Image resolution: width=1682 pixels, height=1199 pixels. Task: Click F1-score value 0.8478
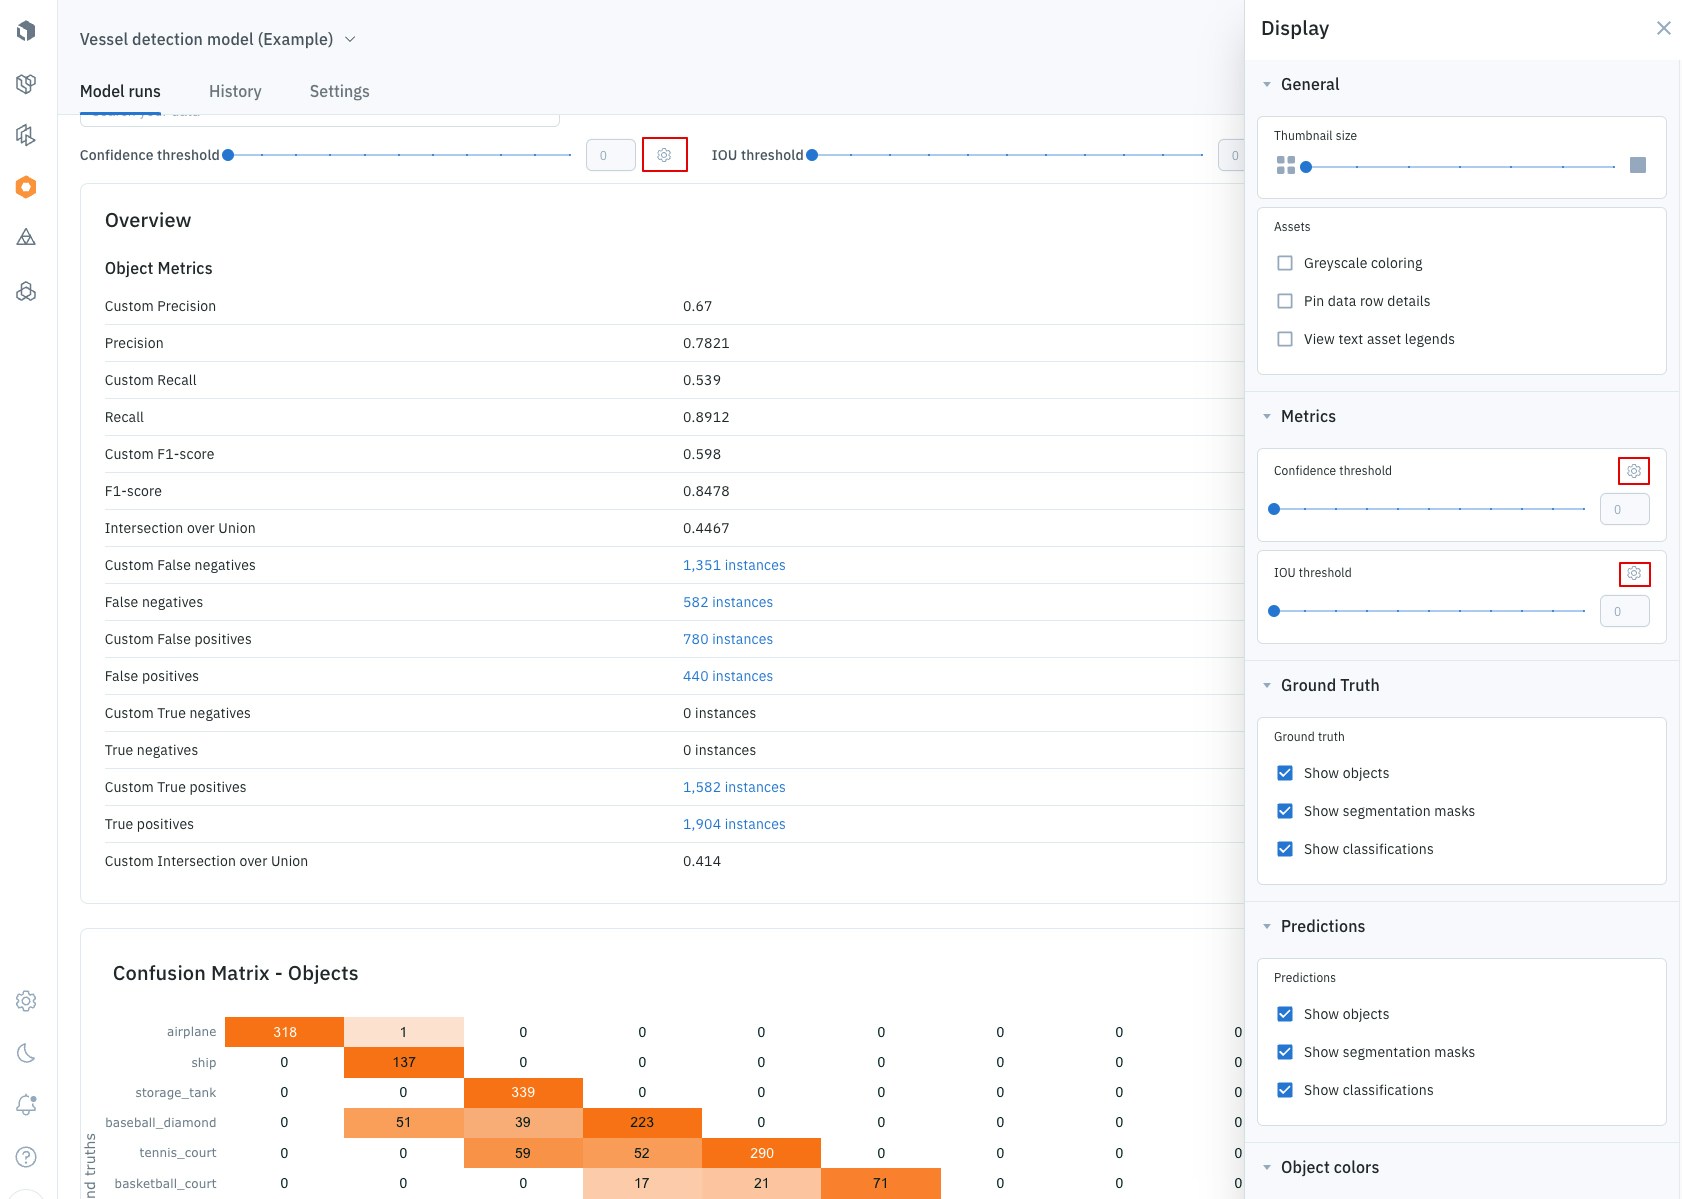706,491
